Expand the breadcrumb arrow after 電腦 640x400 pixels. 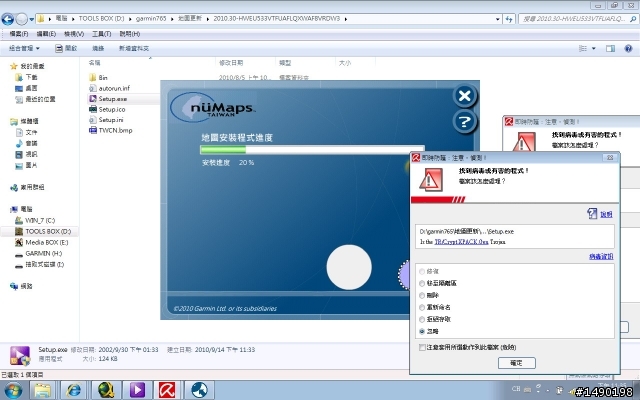pos(73,19)
